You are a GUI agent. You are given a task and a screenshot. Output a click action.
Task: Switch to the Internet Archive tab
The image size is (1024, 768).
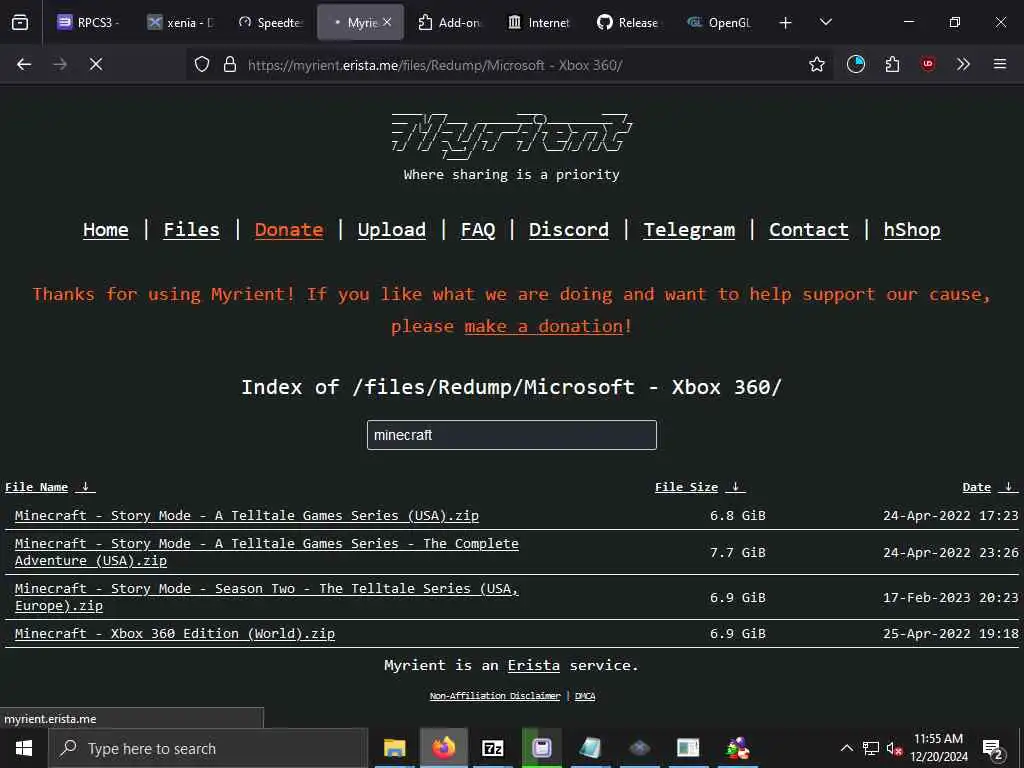(x=540, y=22)
